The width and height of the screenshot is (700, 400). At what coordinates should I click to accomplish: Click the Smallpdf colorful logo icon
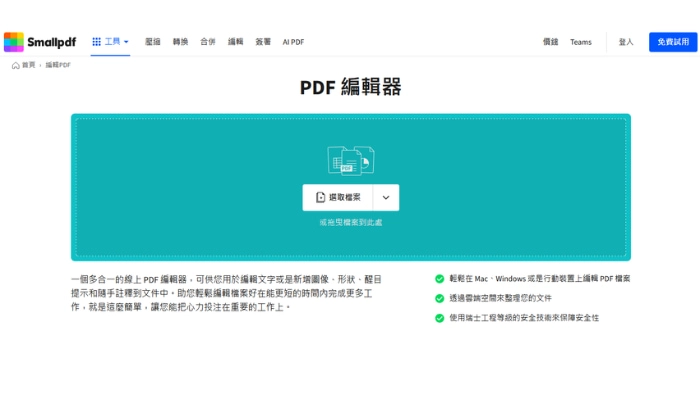point(14,42)
